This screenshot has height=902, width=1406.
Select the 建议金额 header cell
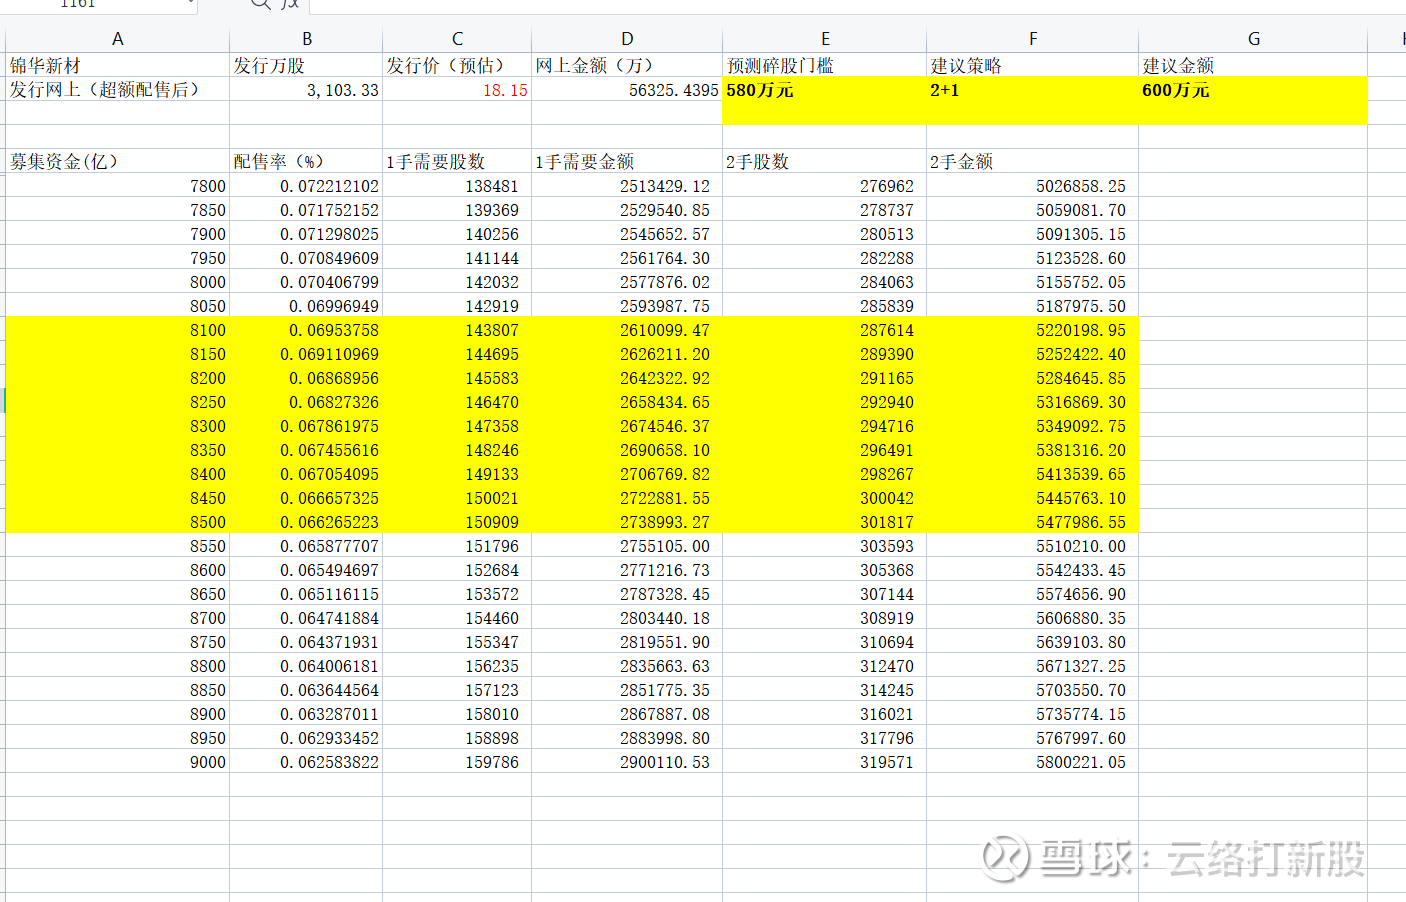(x=1253, y=65)
